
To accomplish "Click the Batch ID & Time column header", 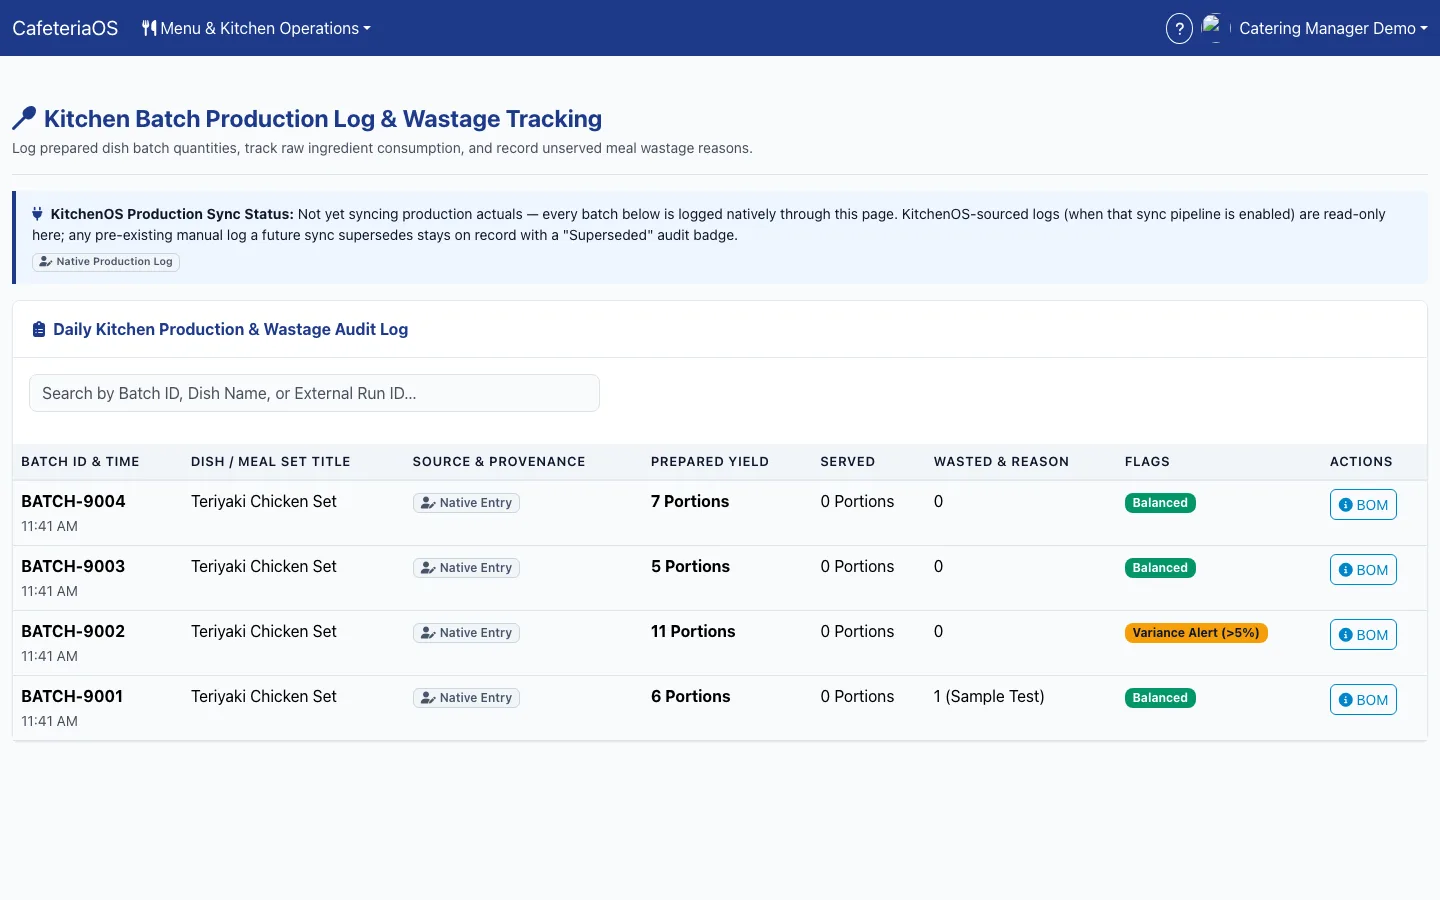I will point(80,462).
